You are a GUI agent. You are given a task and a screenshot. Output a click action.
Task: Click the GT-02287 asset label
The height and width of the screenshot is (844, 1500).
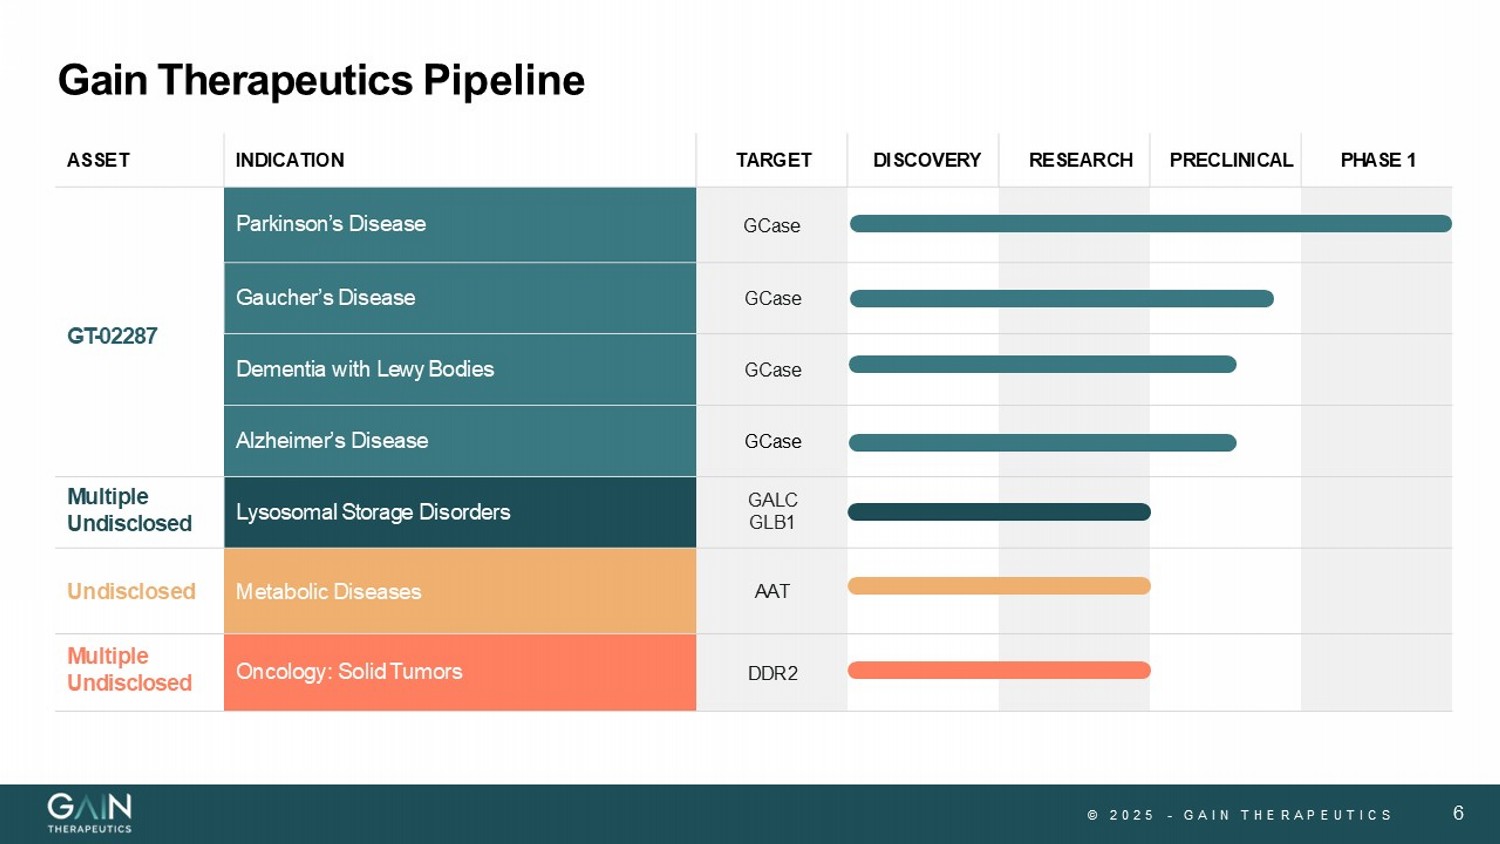pyautogui.click(x=112, y=336)
